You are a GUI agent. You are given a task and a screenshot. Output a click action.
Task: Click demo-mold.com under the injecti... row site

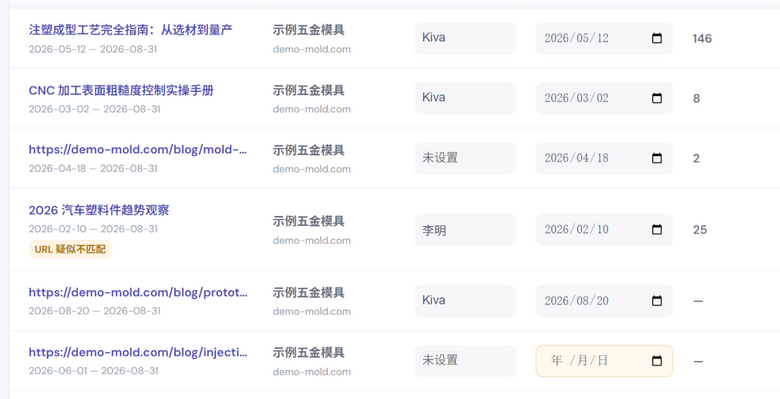click(311, 372)
